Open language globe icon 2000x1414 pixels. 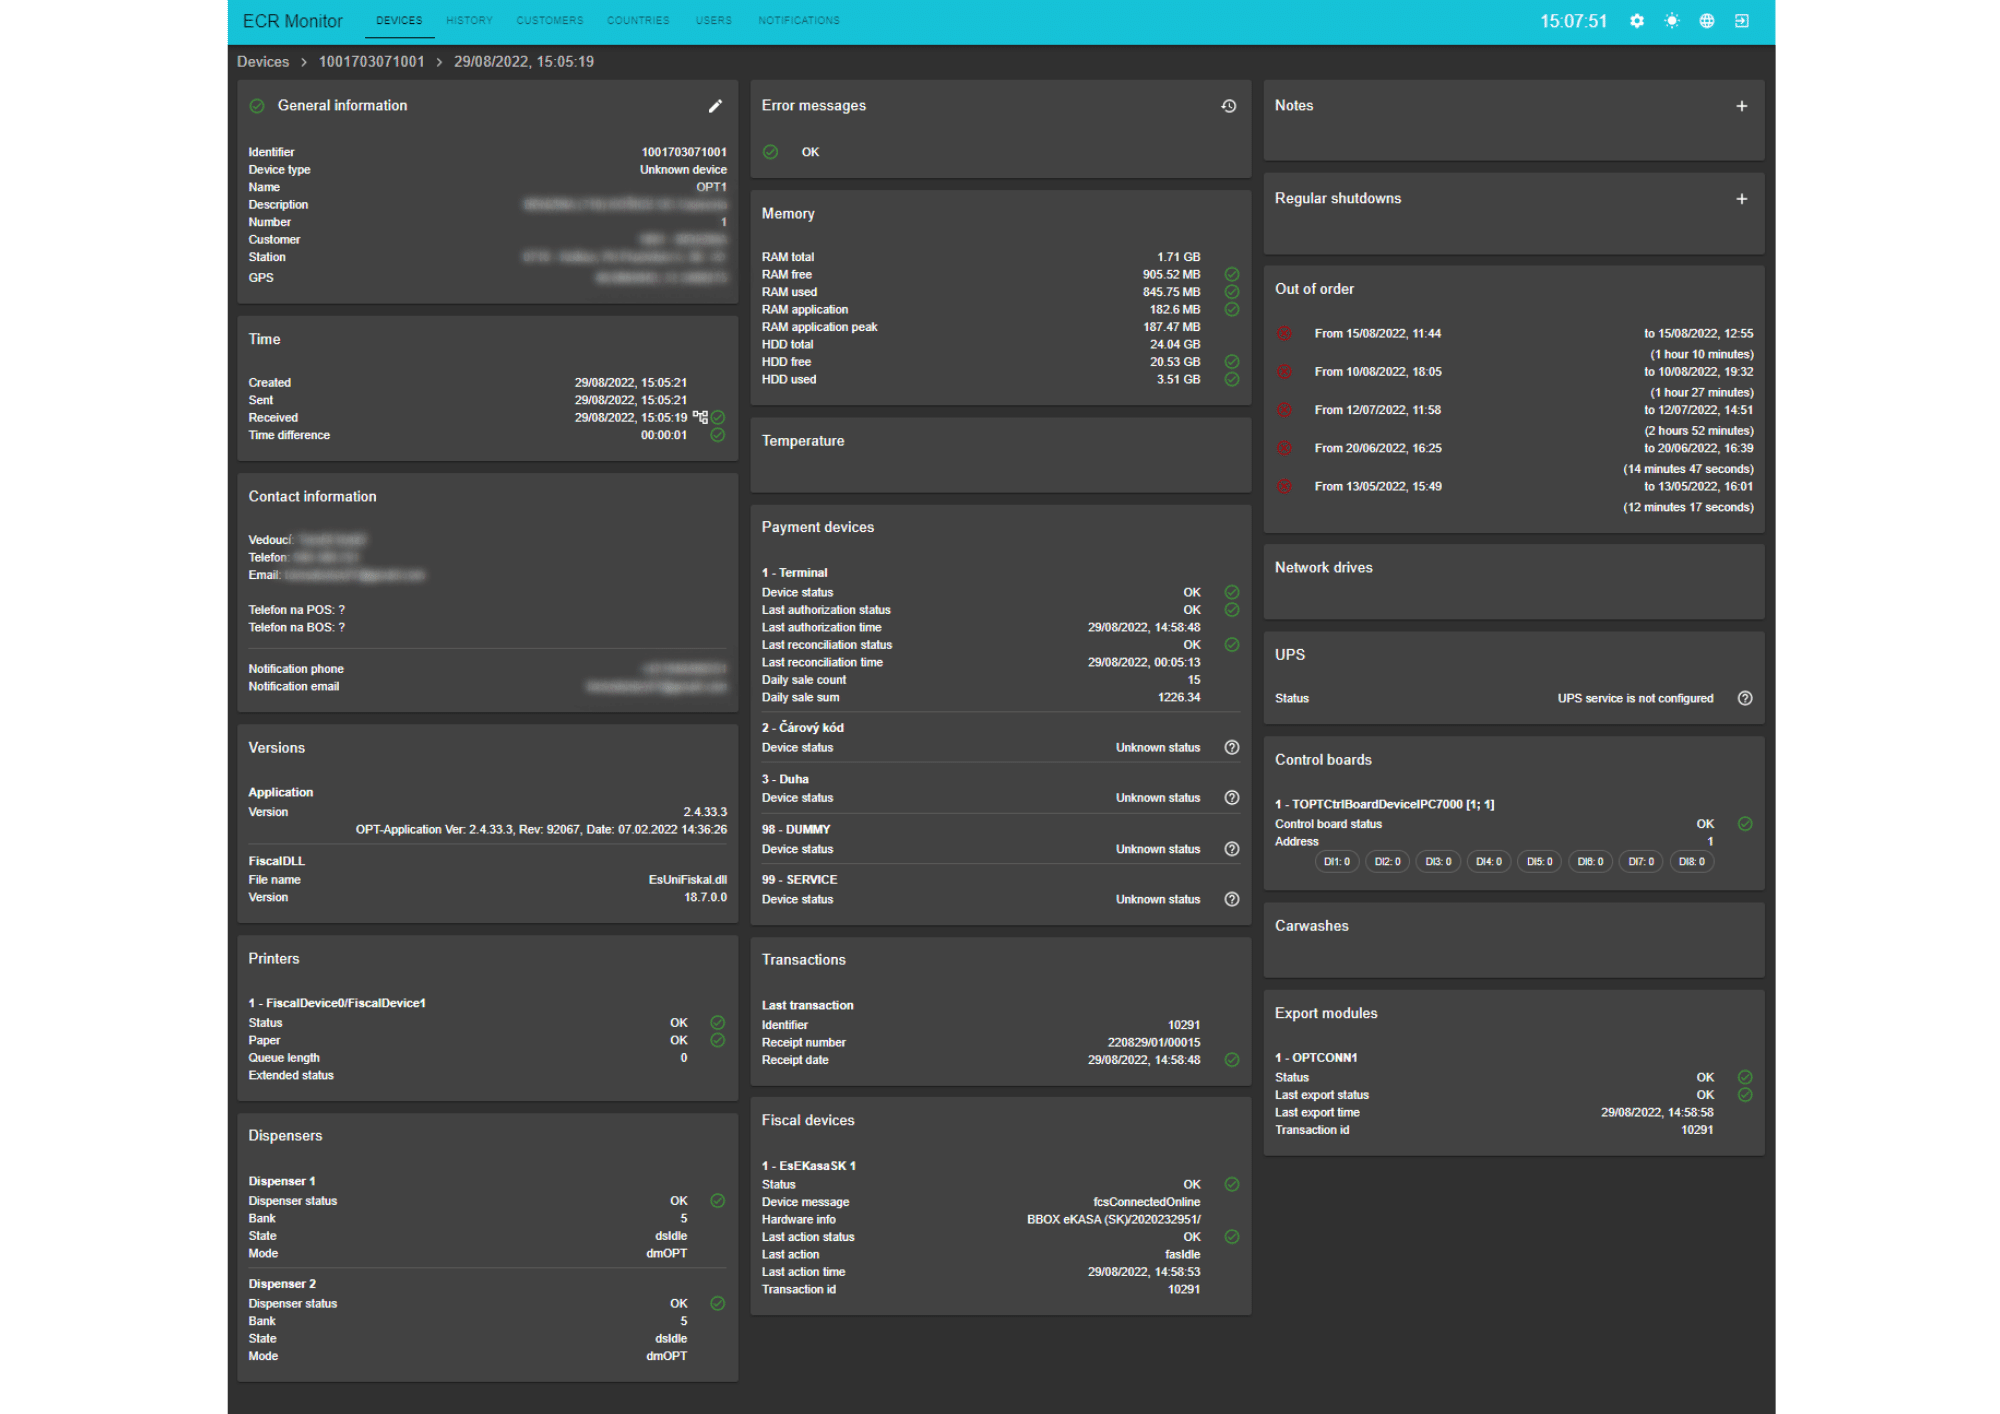tap(1707, 21)
